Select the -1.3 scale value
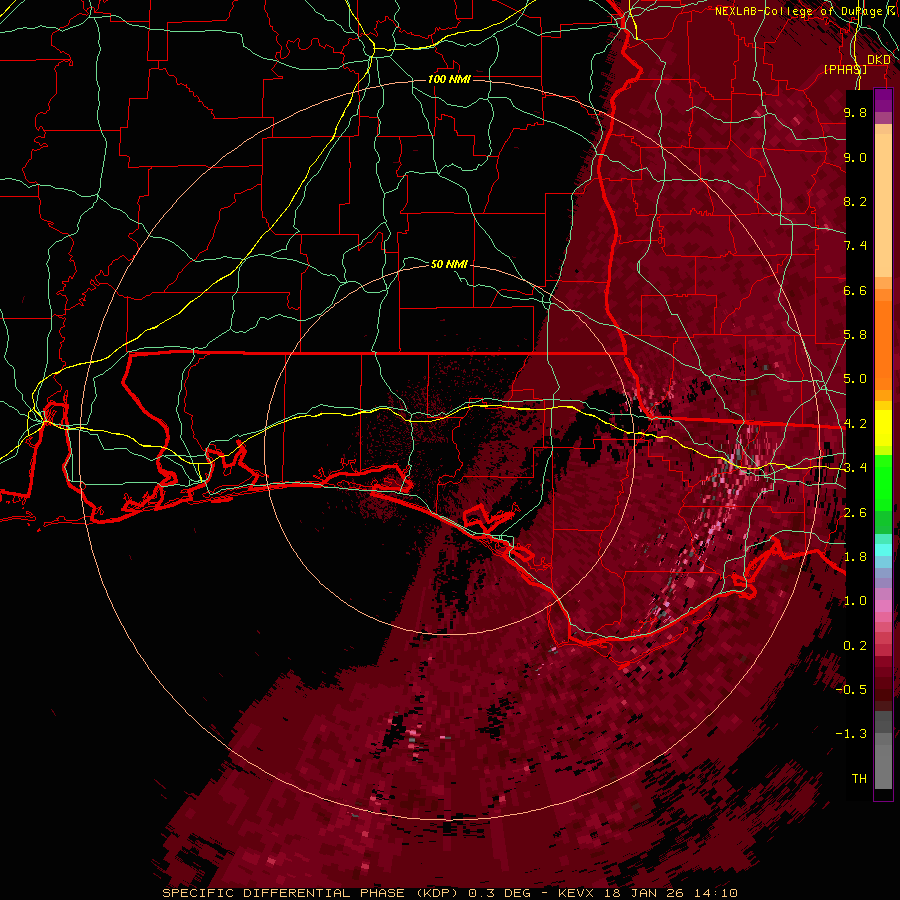Image resolution: width=900 pixels, height=900 pixels. click(852, 734)
